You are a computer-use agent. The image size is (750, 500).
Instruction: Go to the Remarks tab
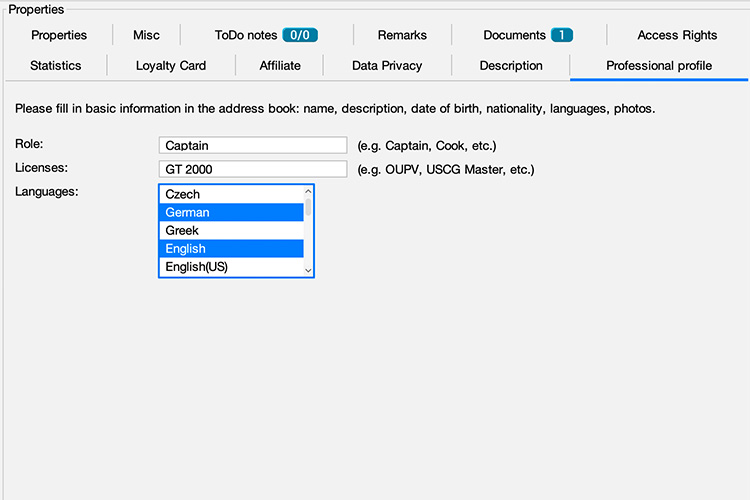point(402,35)
